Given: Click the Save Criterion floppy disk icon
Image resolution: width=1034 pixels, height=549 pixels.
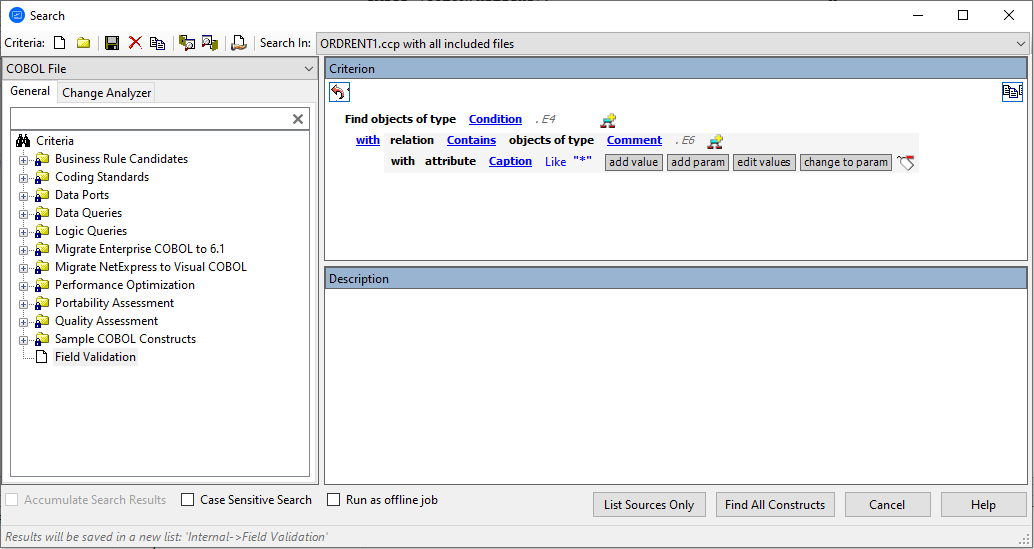Looking at the screenshot, I should [112, 43].
